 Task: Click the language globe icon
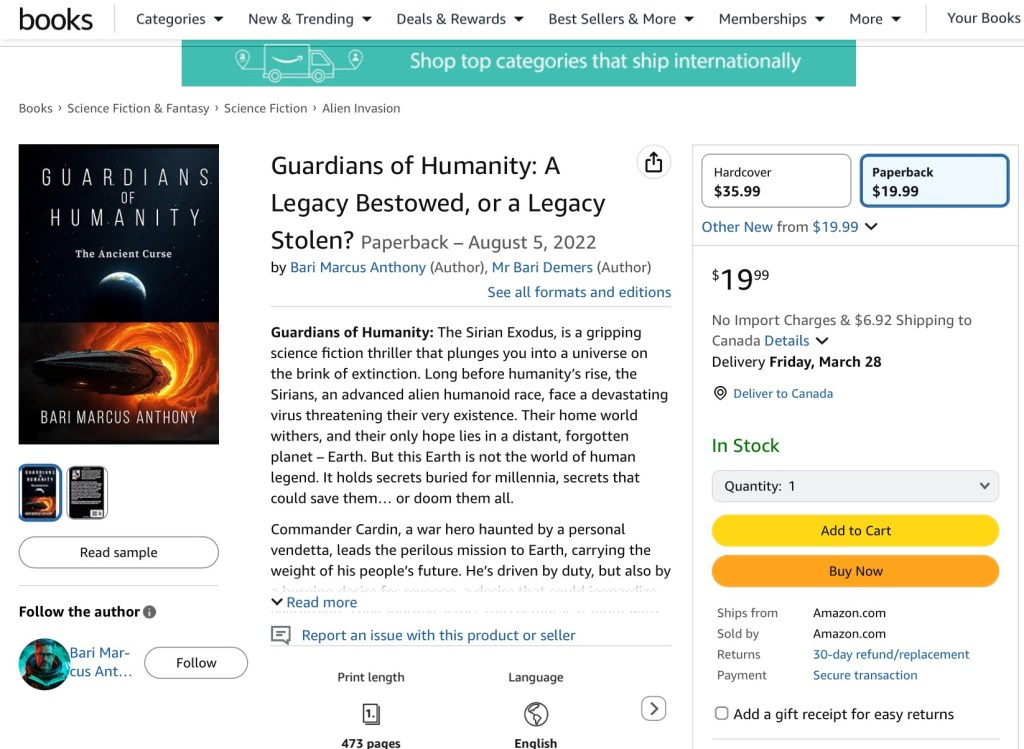click(x=536, y=713)
